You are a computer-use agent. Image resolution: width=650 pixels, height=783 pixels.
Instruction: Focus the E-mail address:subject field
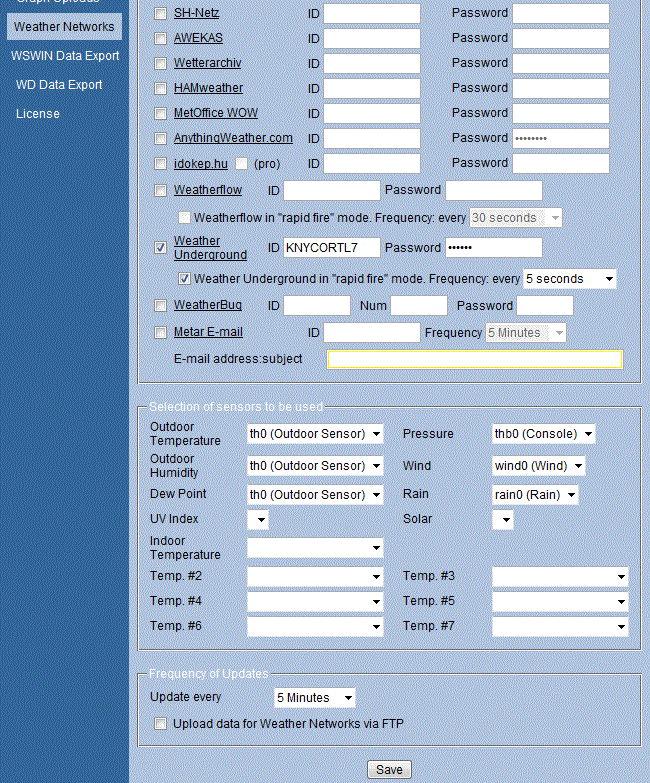[x=475, y=360]
